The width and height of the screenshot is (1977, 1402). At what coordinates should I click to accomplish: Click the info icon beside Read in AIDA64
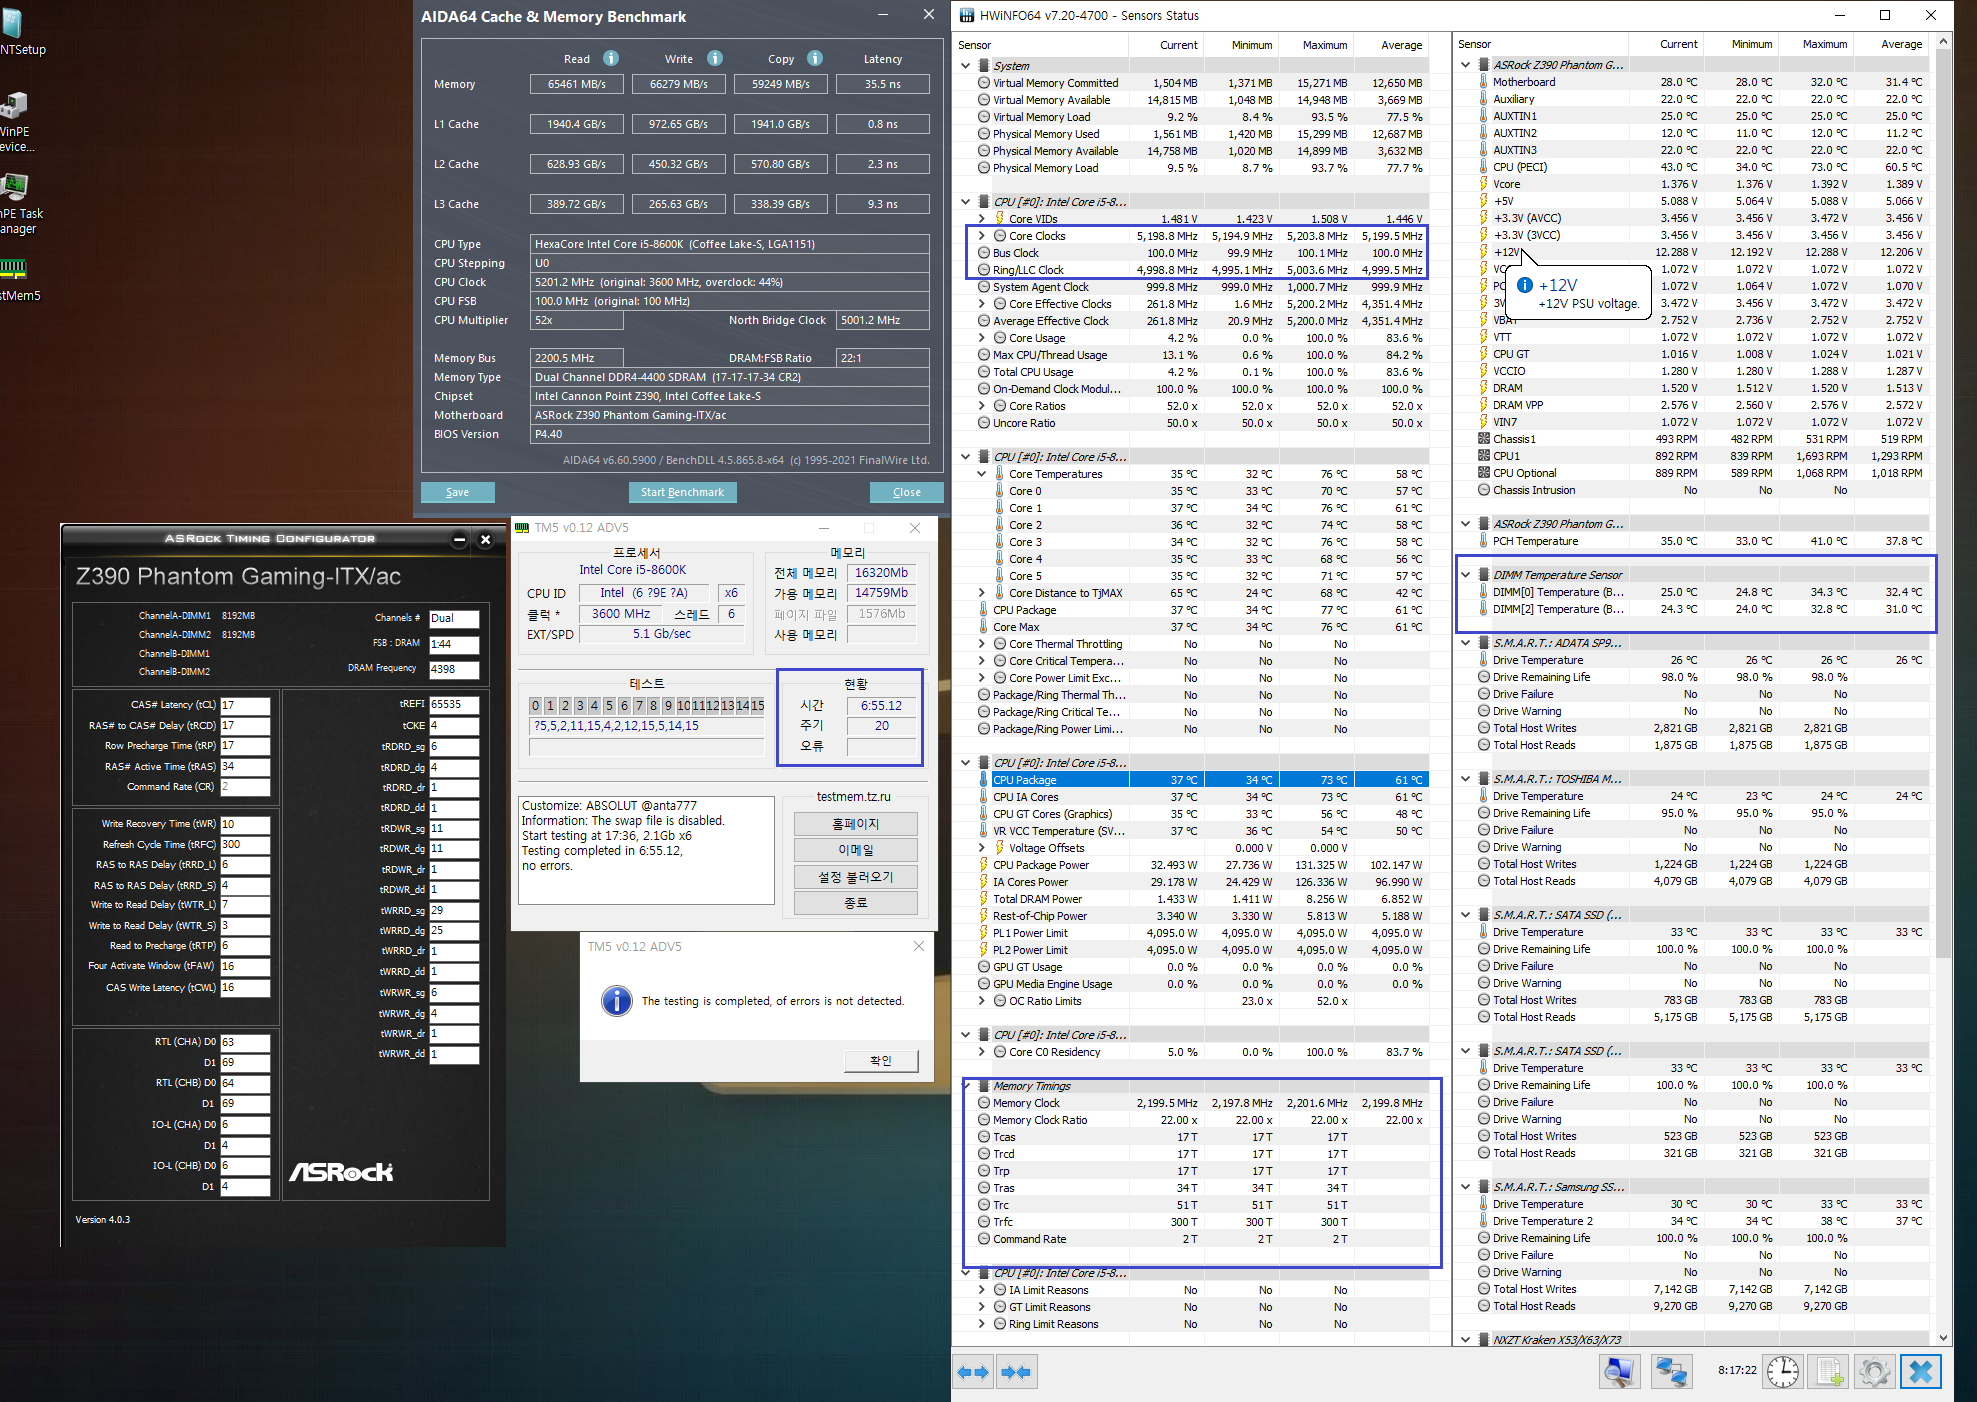coord(611,58)
